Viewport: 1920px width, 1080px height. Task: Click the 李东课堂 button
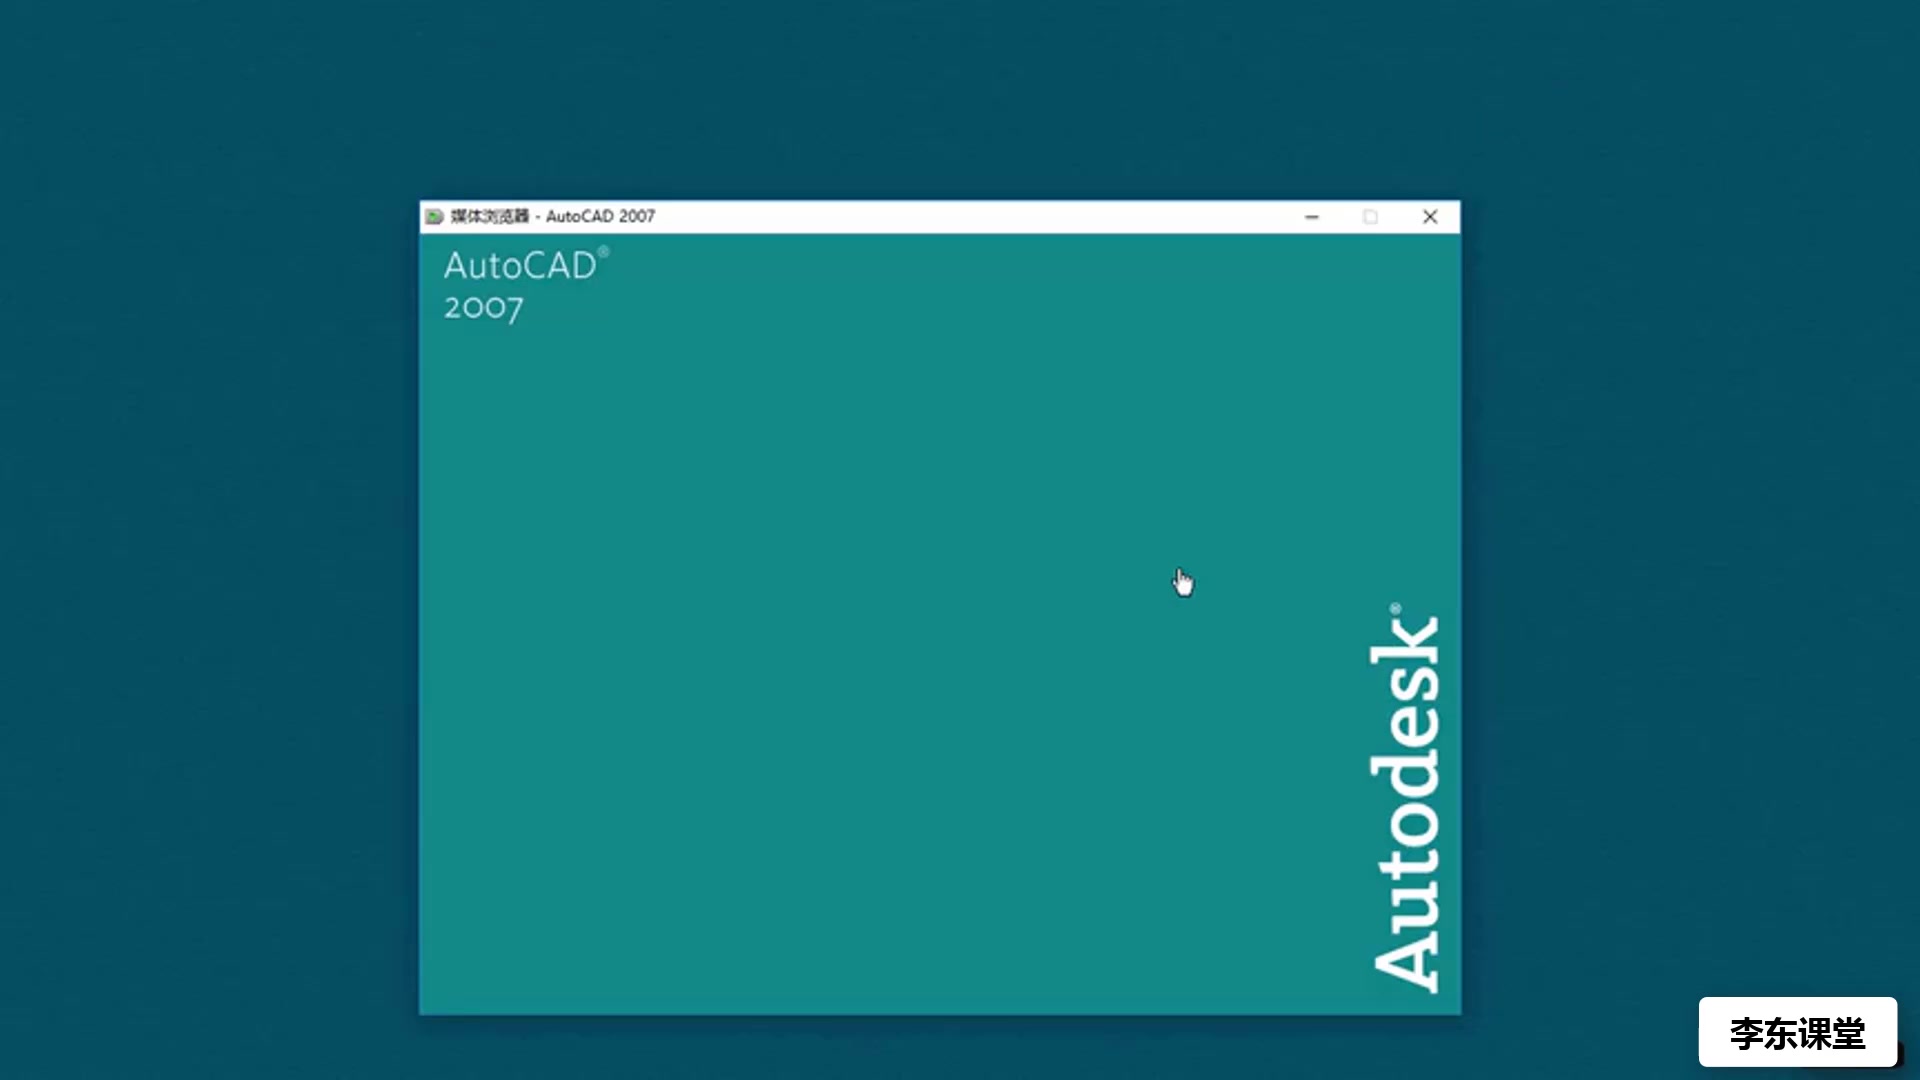tap(1797, 1033)
